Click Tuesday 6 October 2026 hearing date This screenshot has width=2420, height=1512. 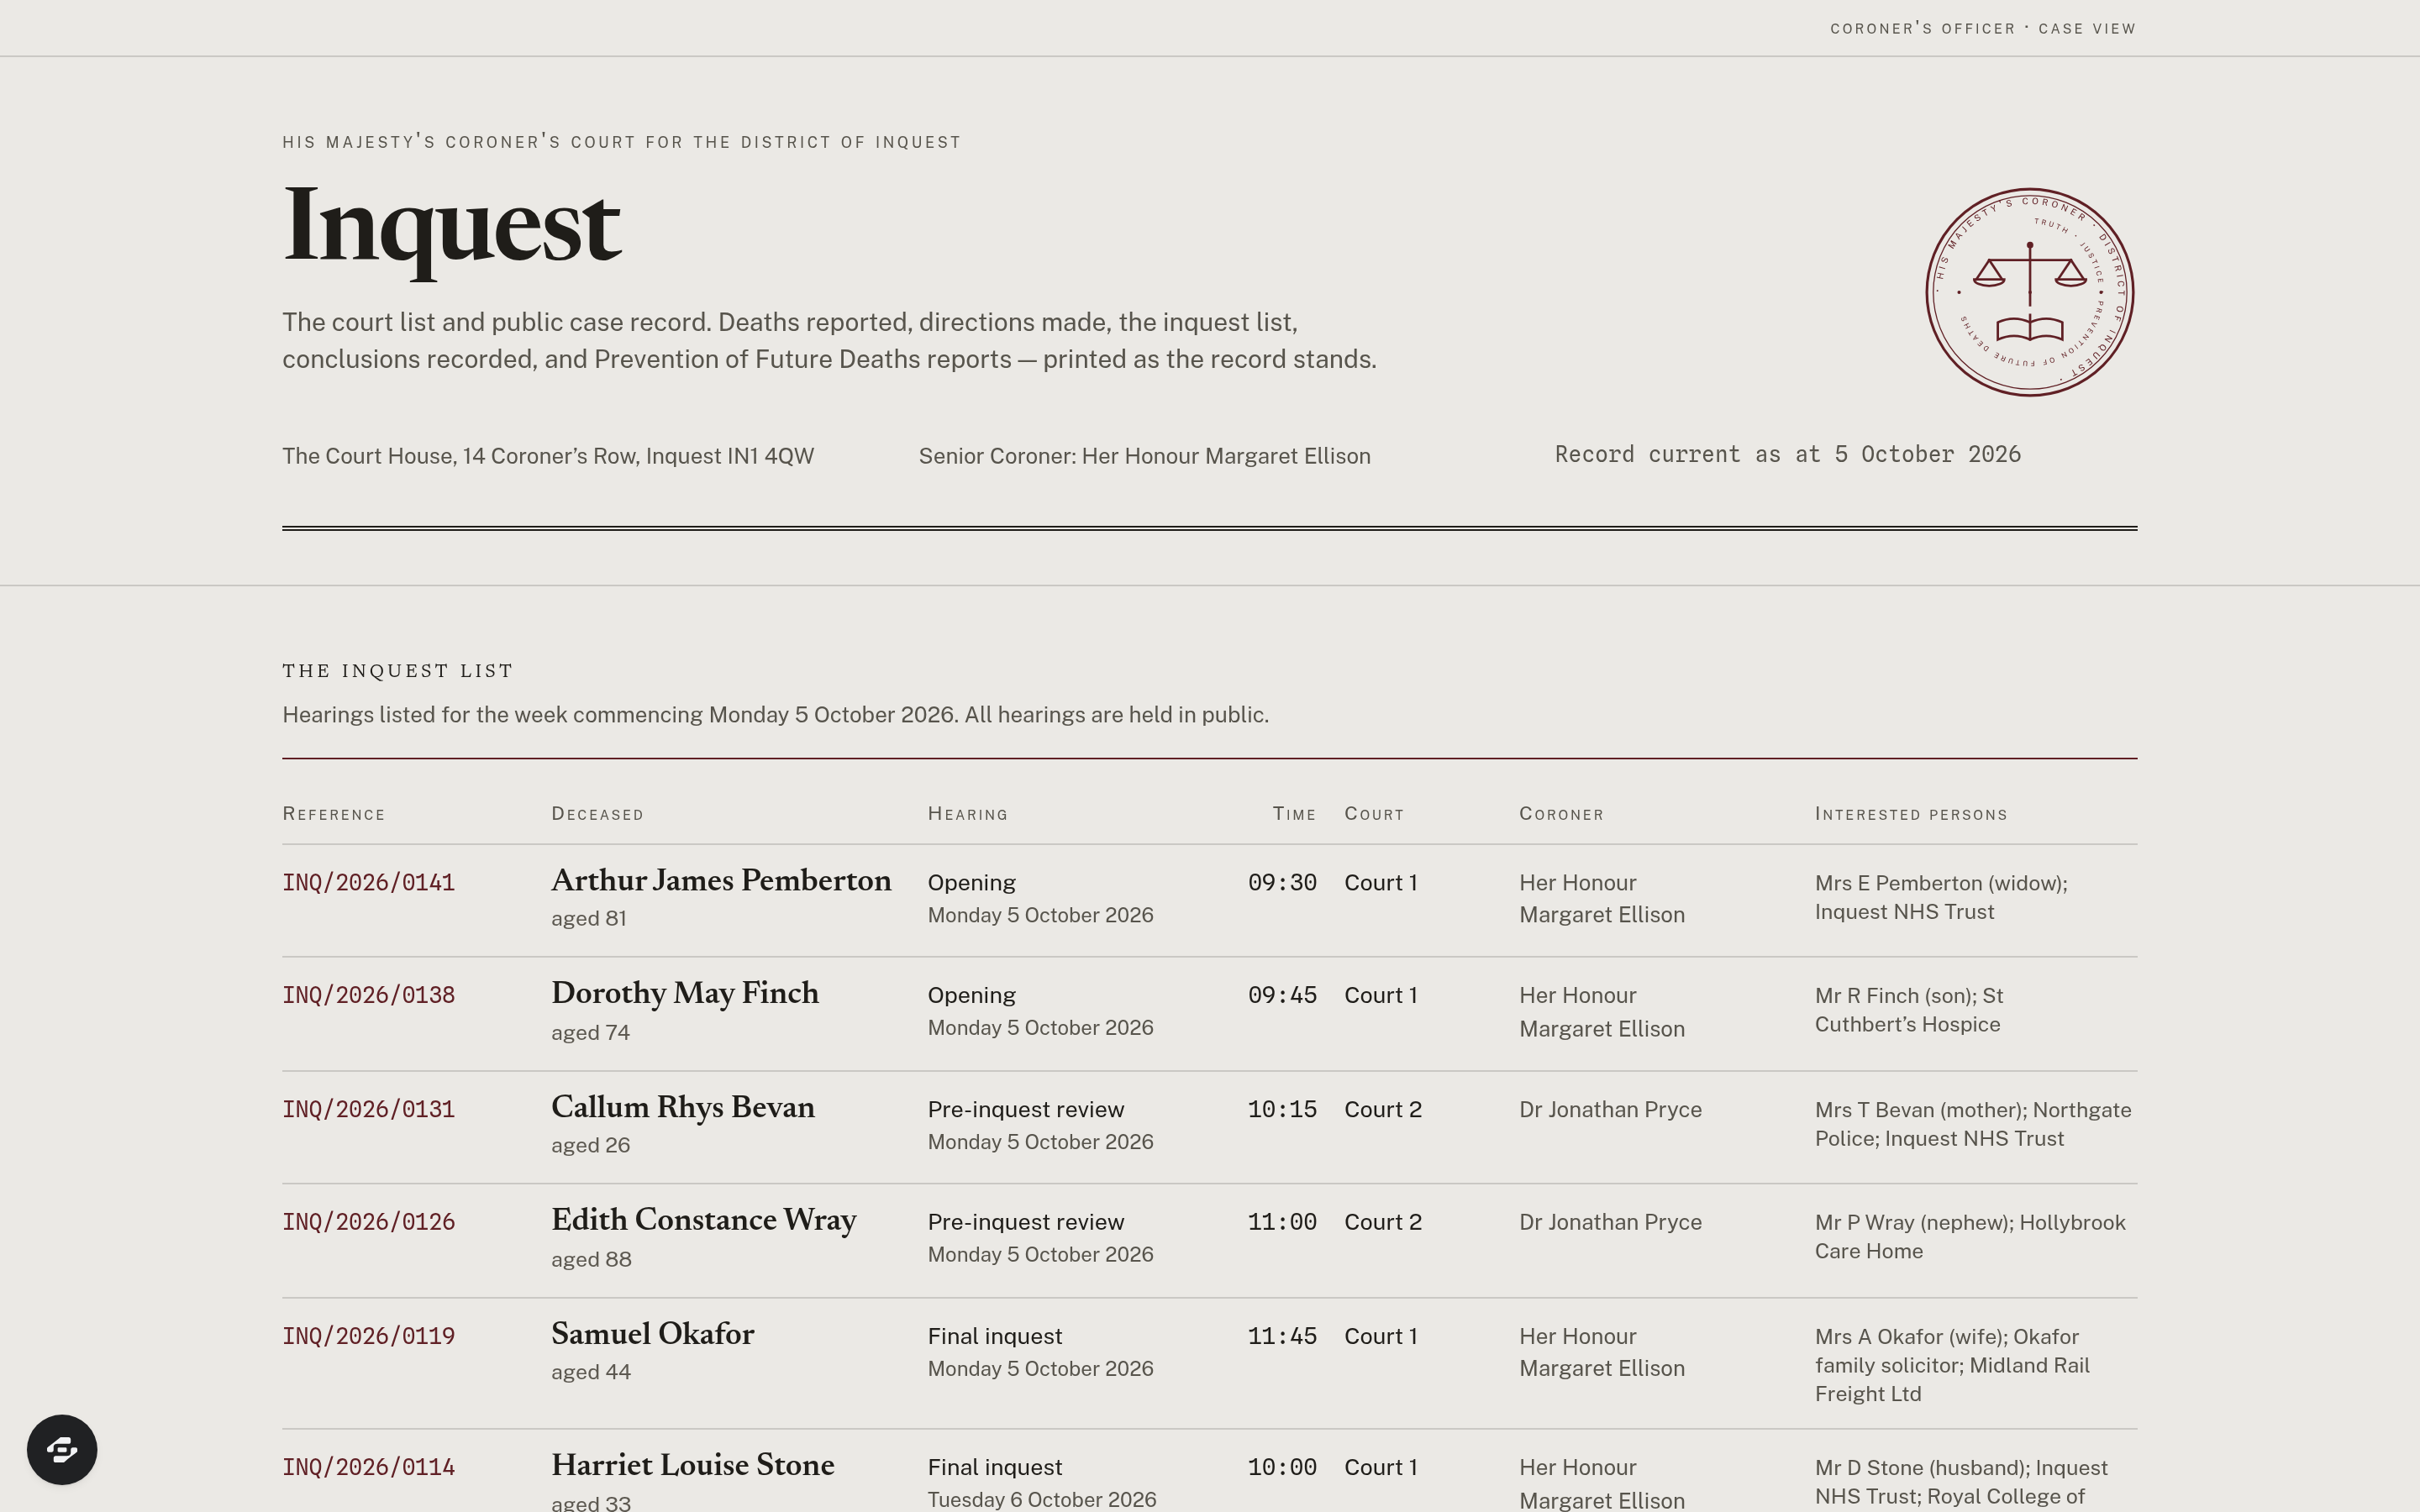coord(1042,1499)
